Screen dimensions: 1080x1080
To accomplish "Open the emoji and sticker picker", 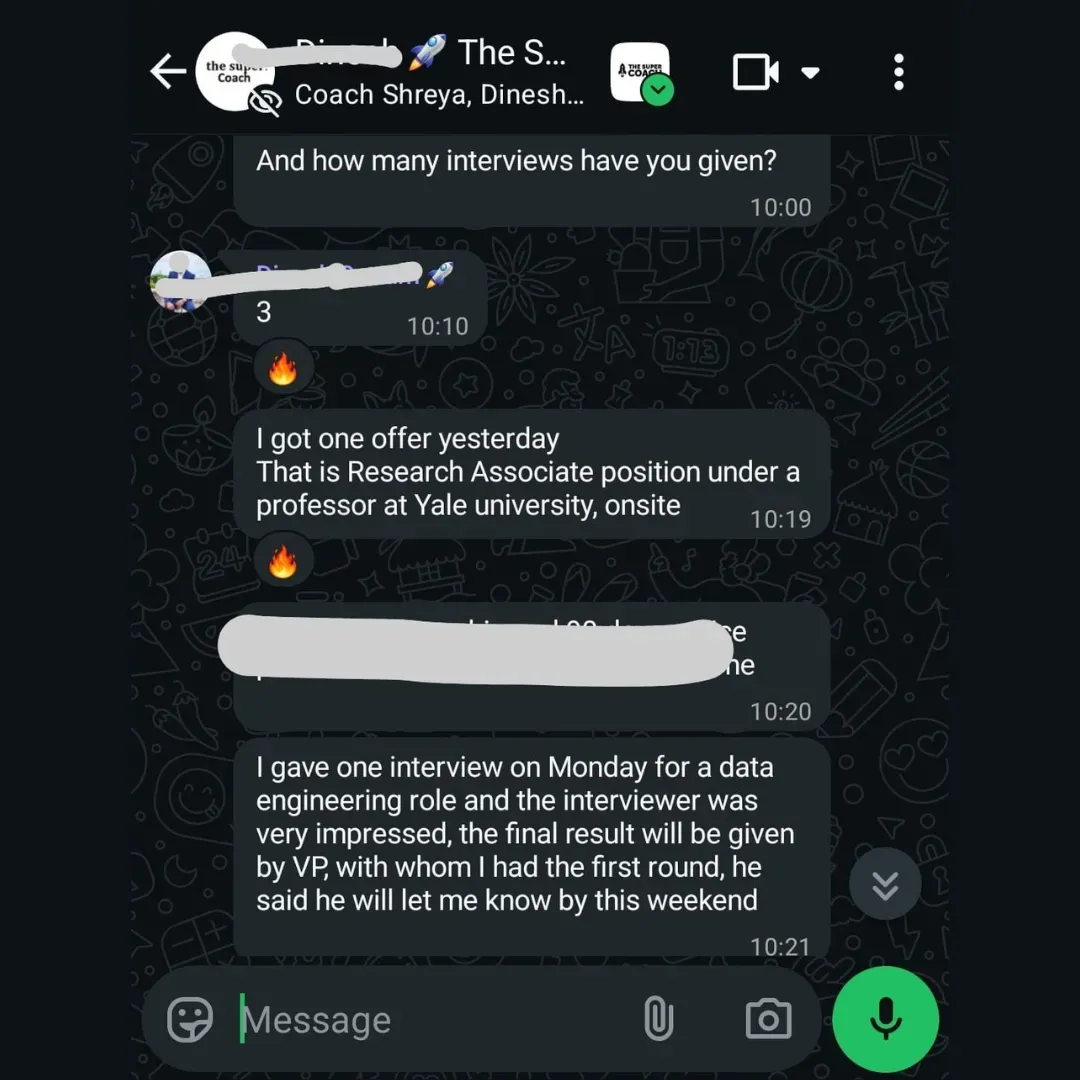I will 190,1019.
